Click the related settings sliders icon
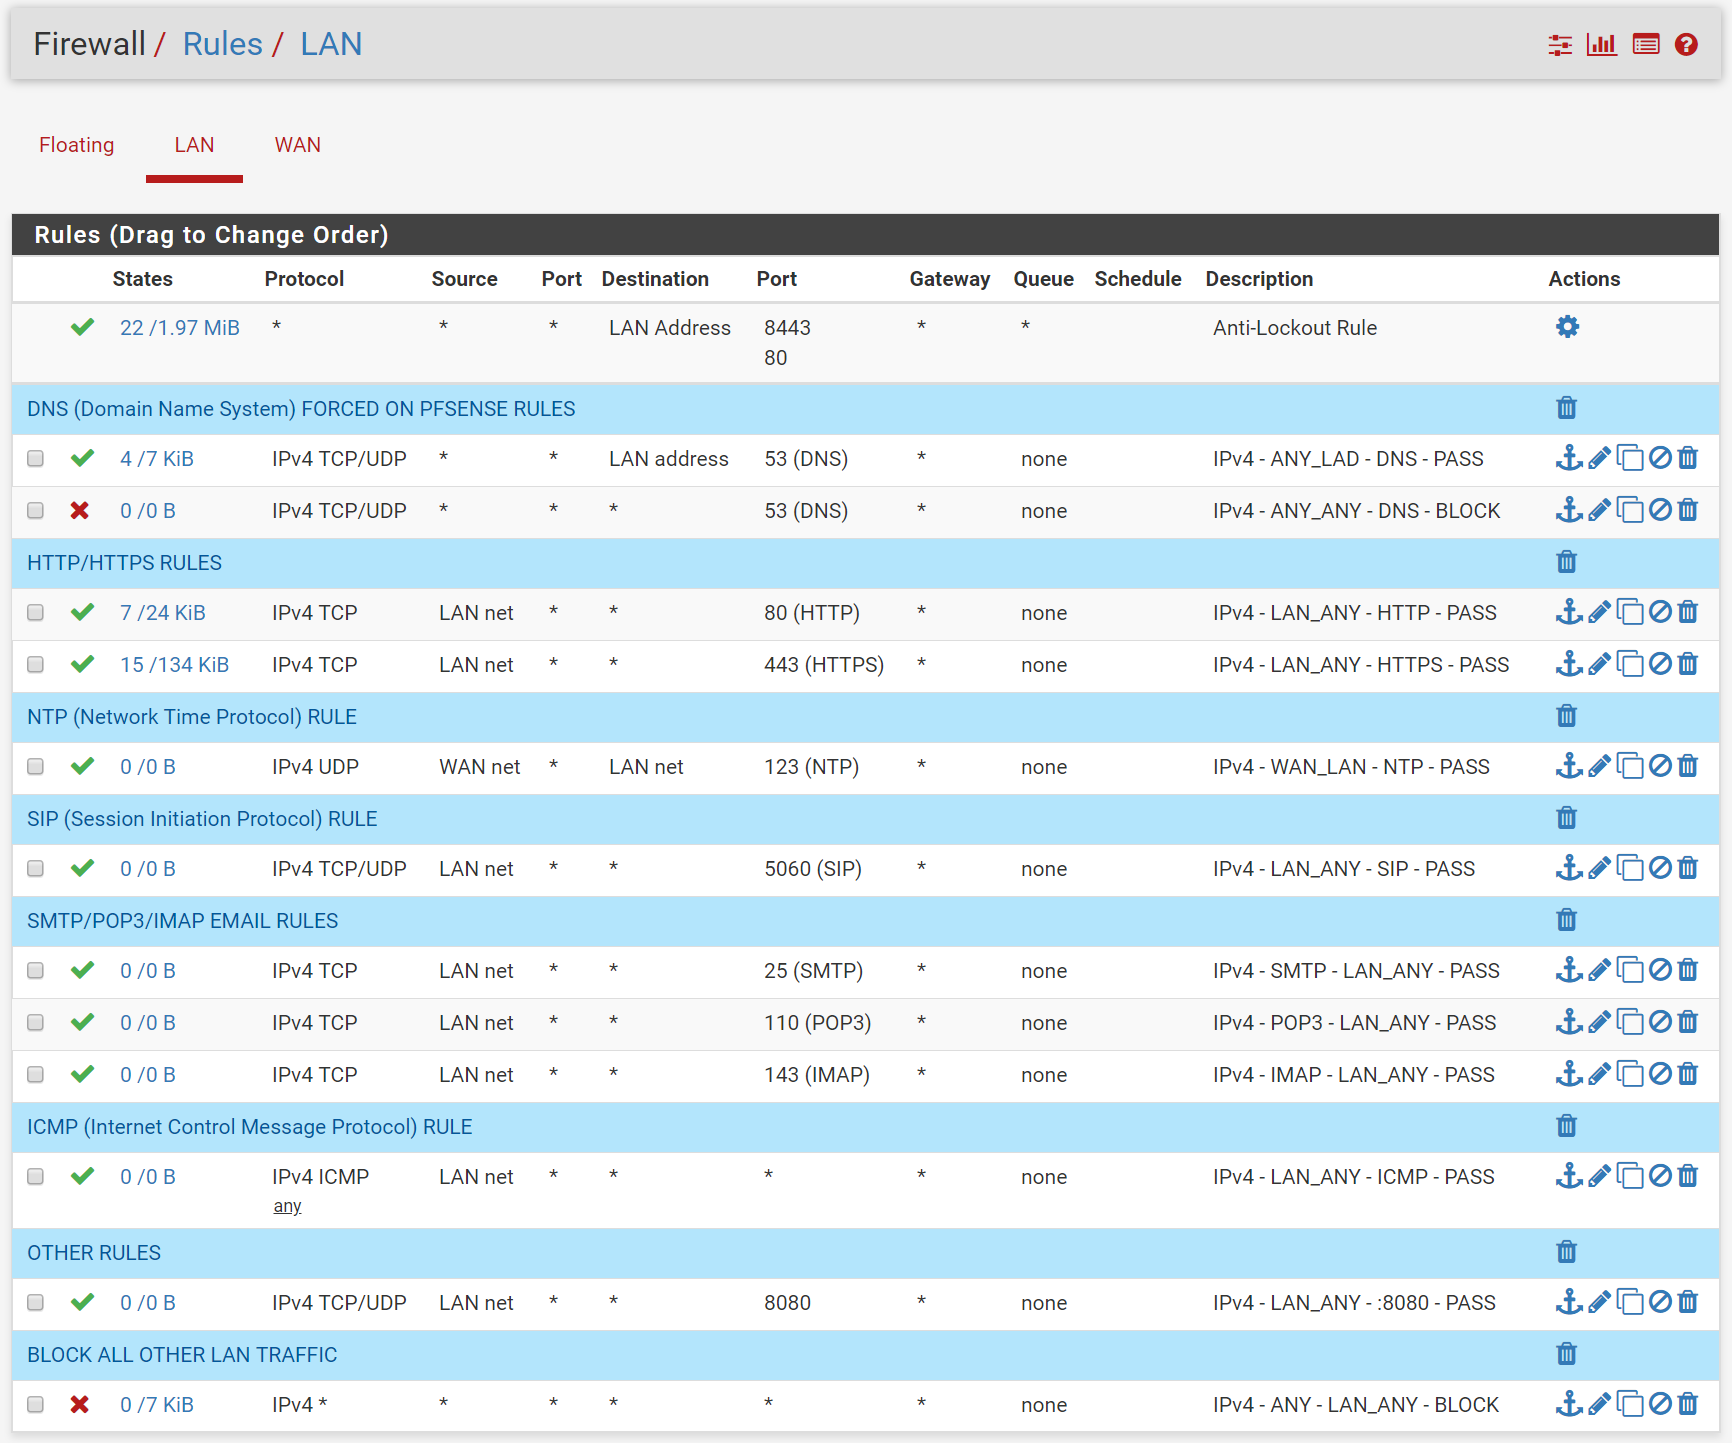The width and height of the screenshot is (1732, 1443). (x=1559, y=45)
